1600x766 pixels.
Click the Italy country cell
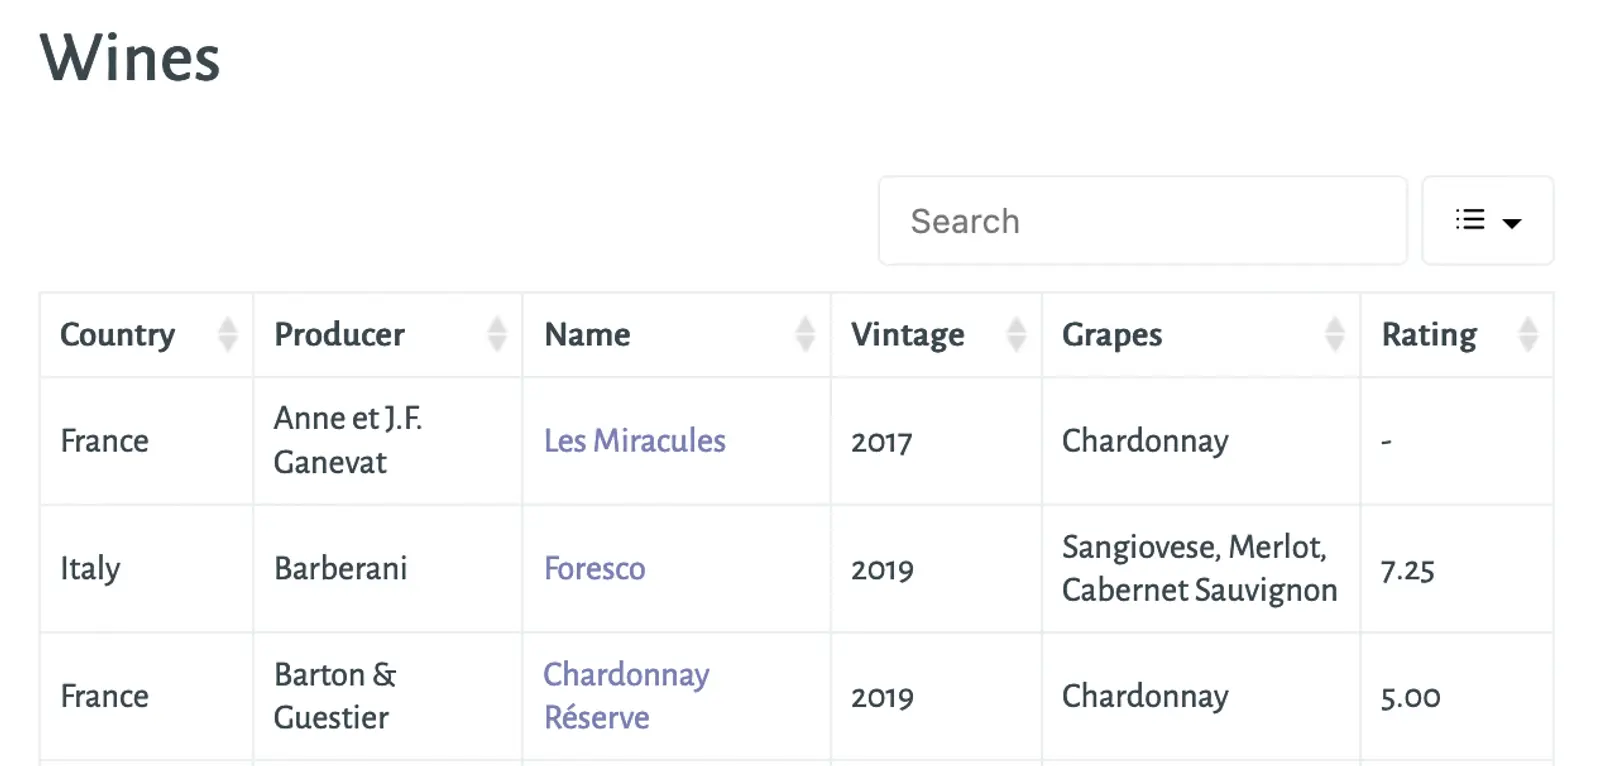[x=90, y=569]
